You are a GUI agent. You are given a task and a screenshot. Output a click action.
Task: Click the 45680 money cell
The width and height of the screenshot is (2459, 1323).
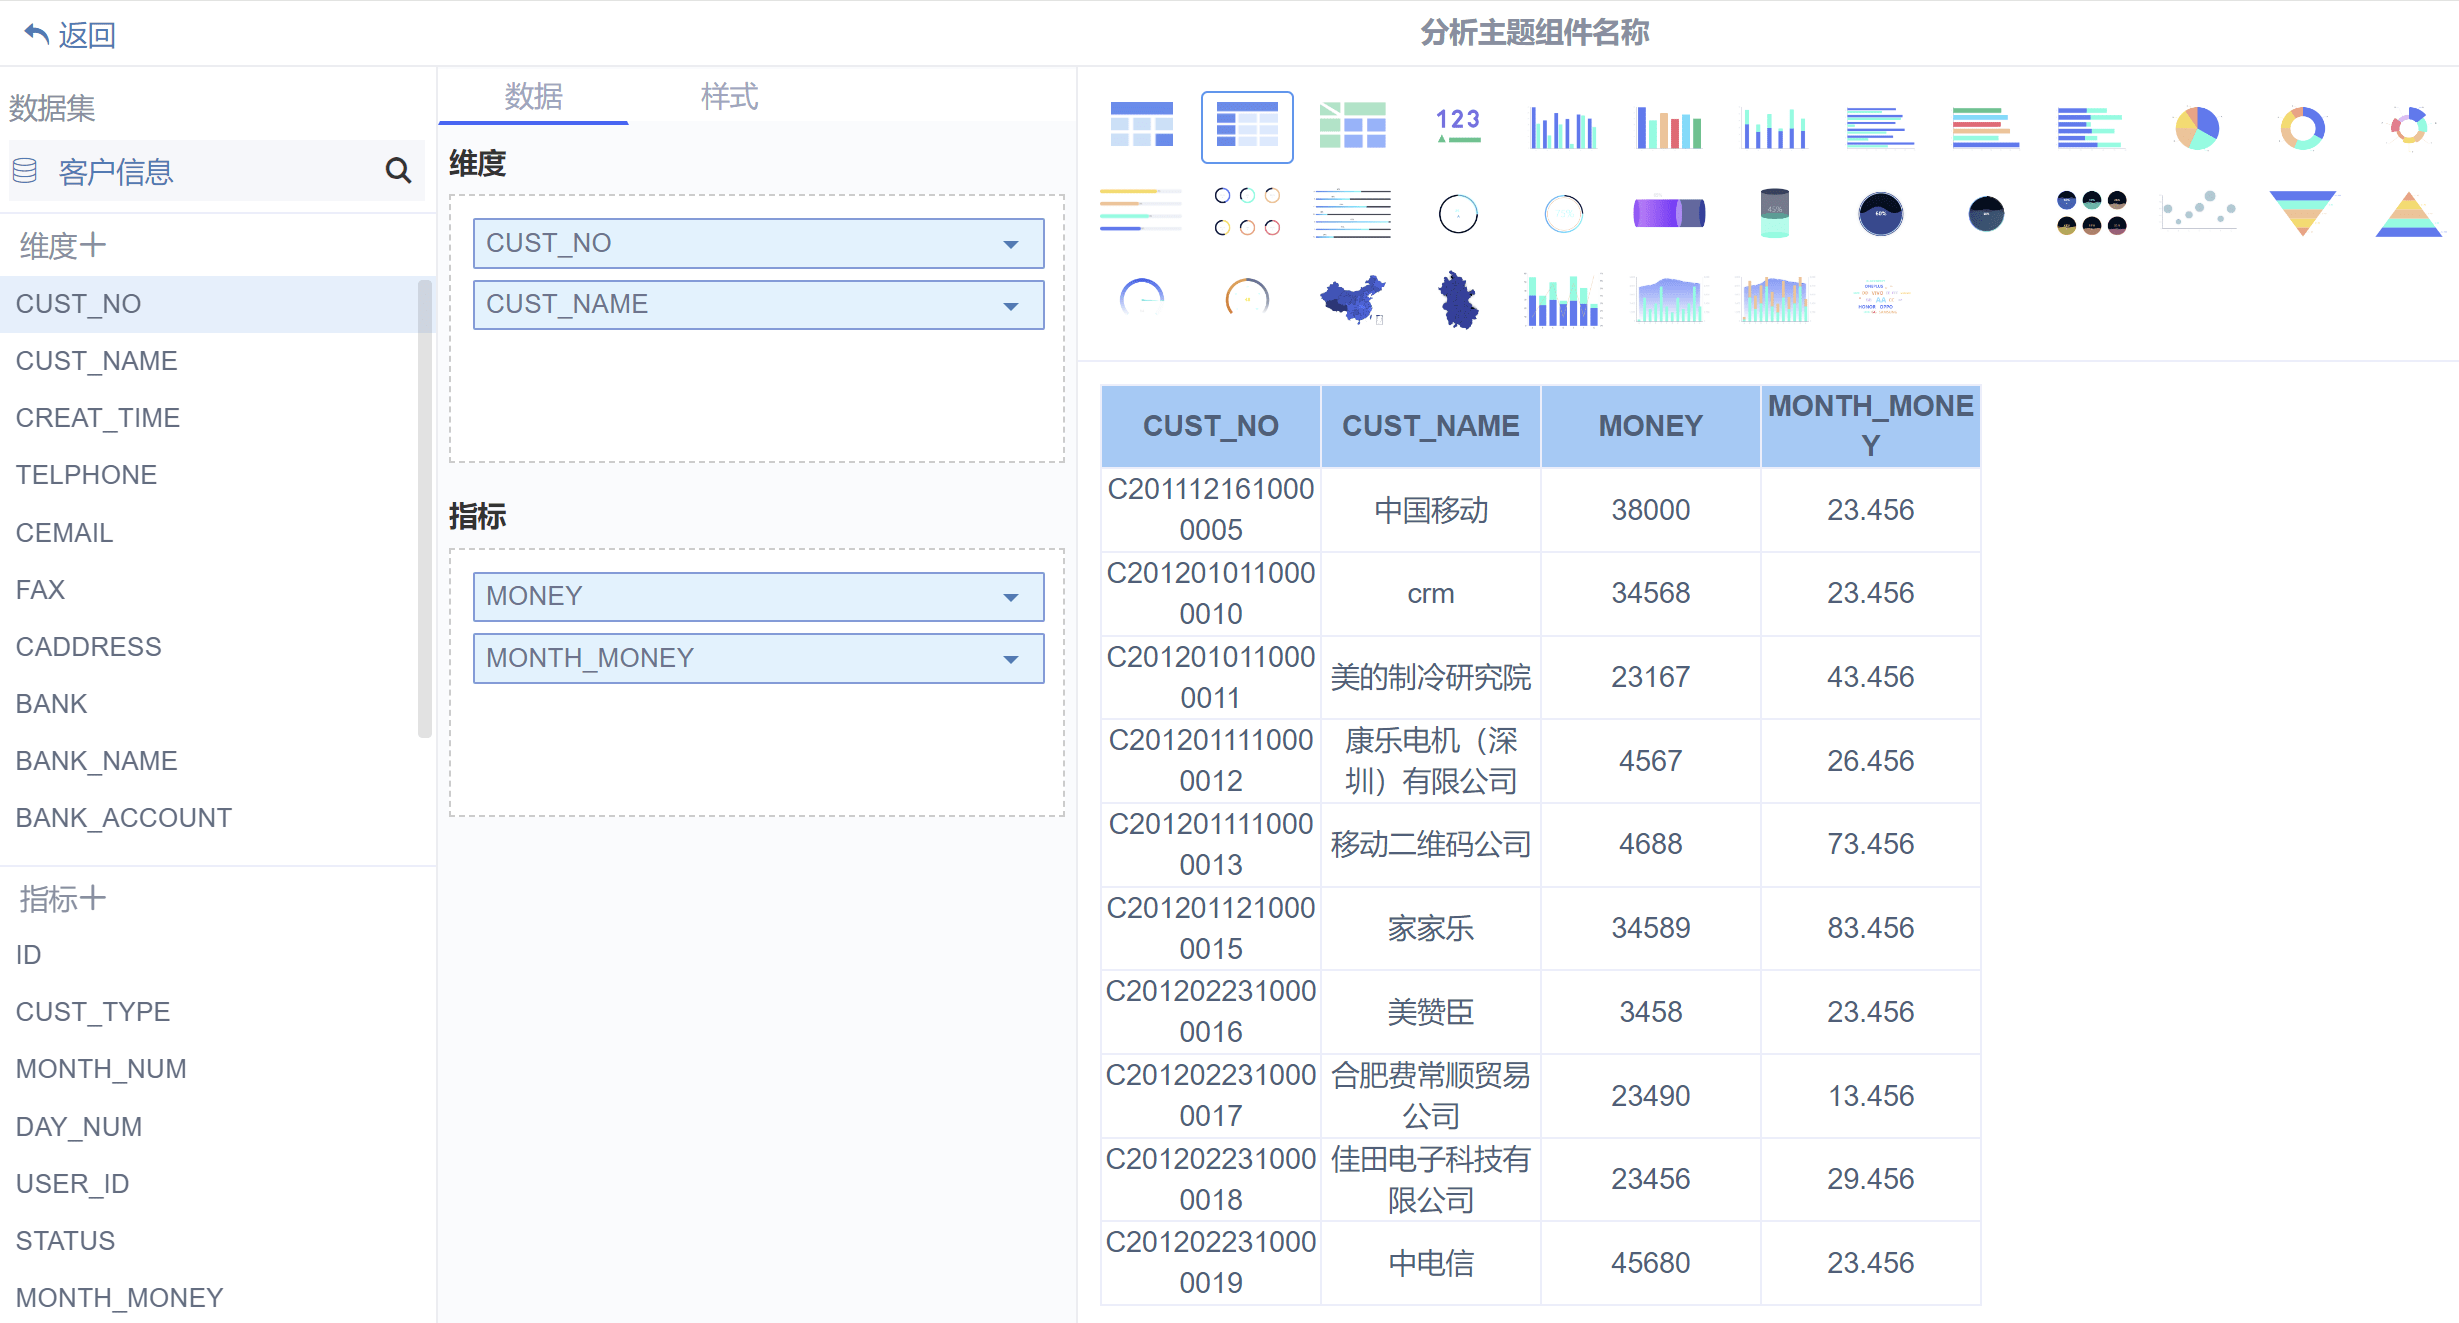pyautogui.click(x=1650, y=1263)
